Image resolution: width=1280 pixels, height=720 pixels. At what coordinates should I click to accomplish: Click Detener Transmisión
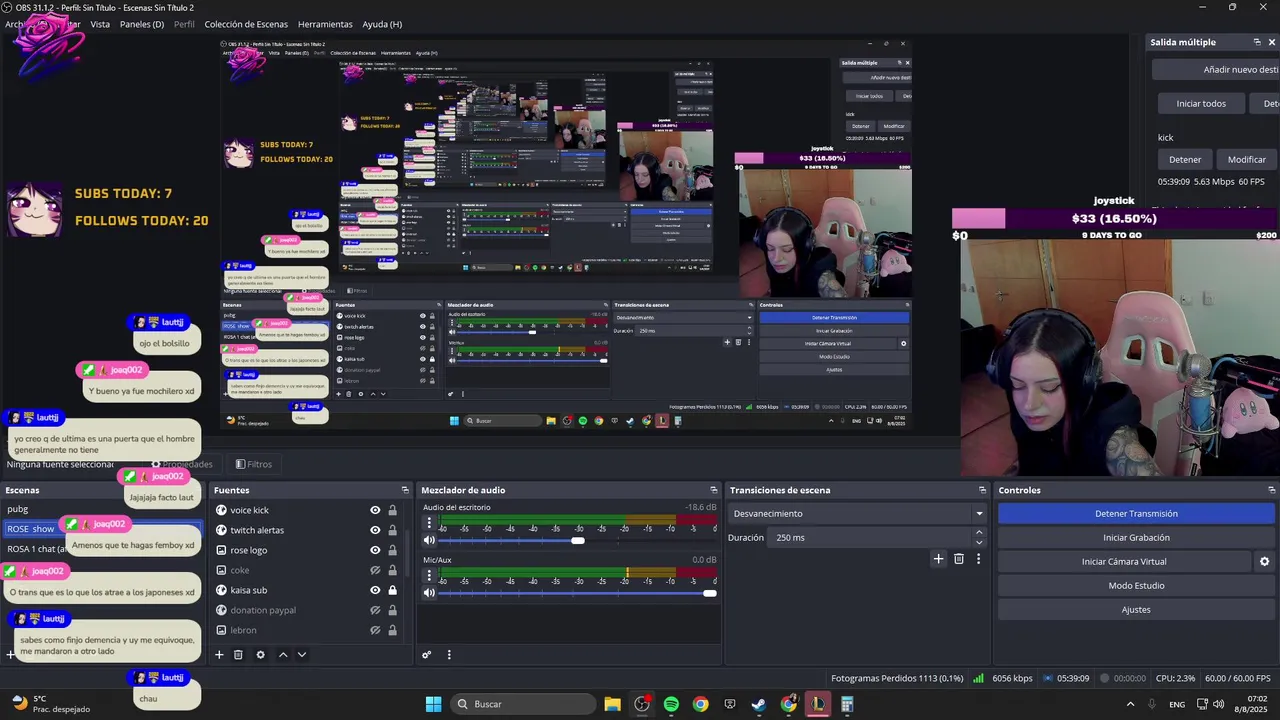point(1136,513)
